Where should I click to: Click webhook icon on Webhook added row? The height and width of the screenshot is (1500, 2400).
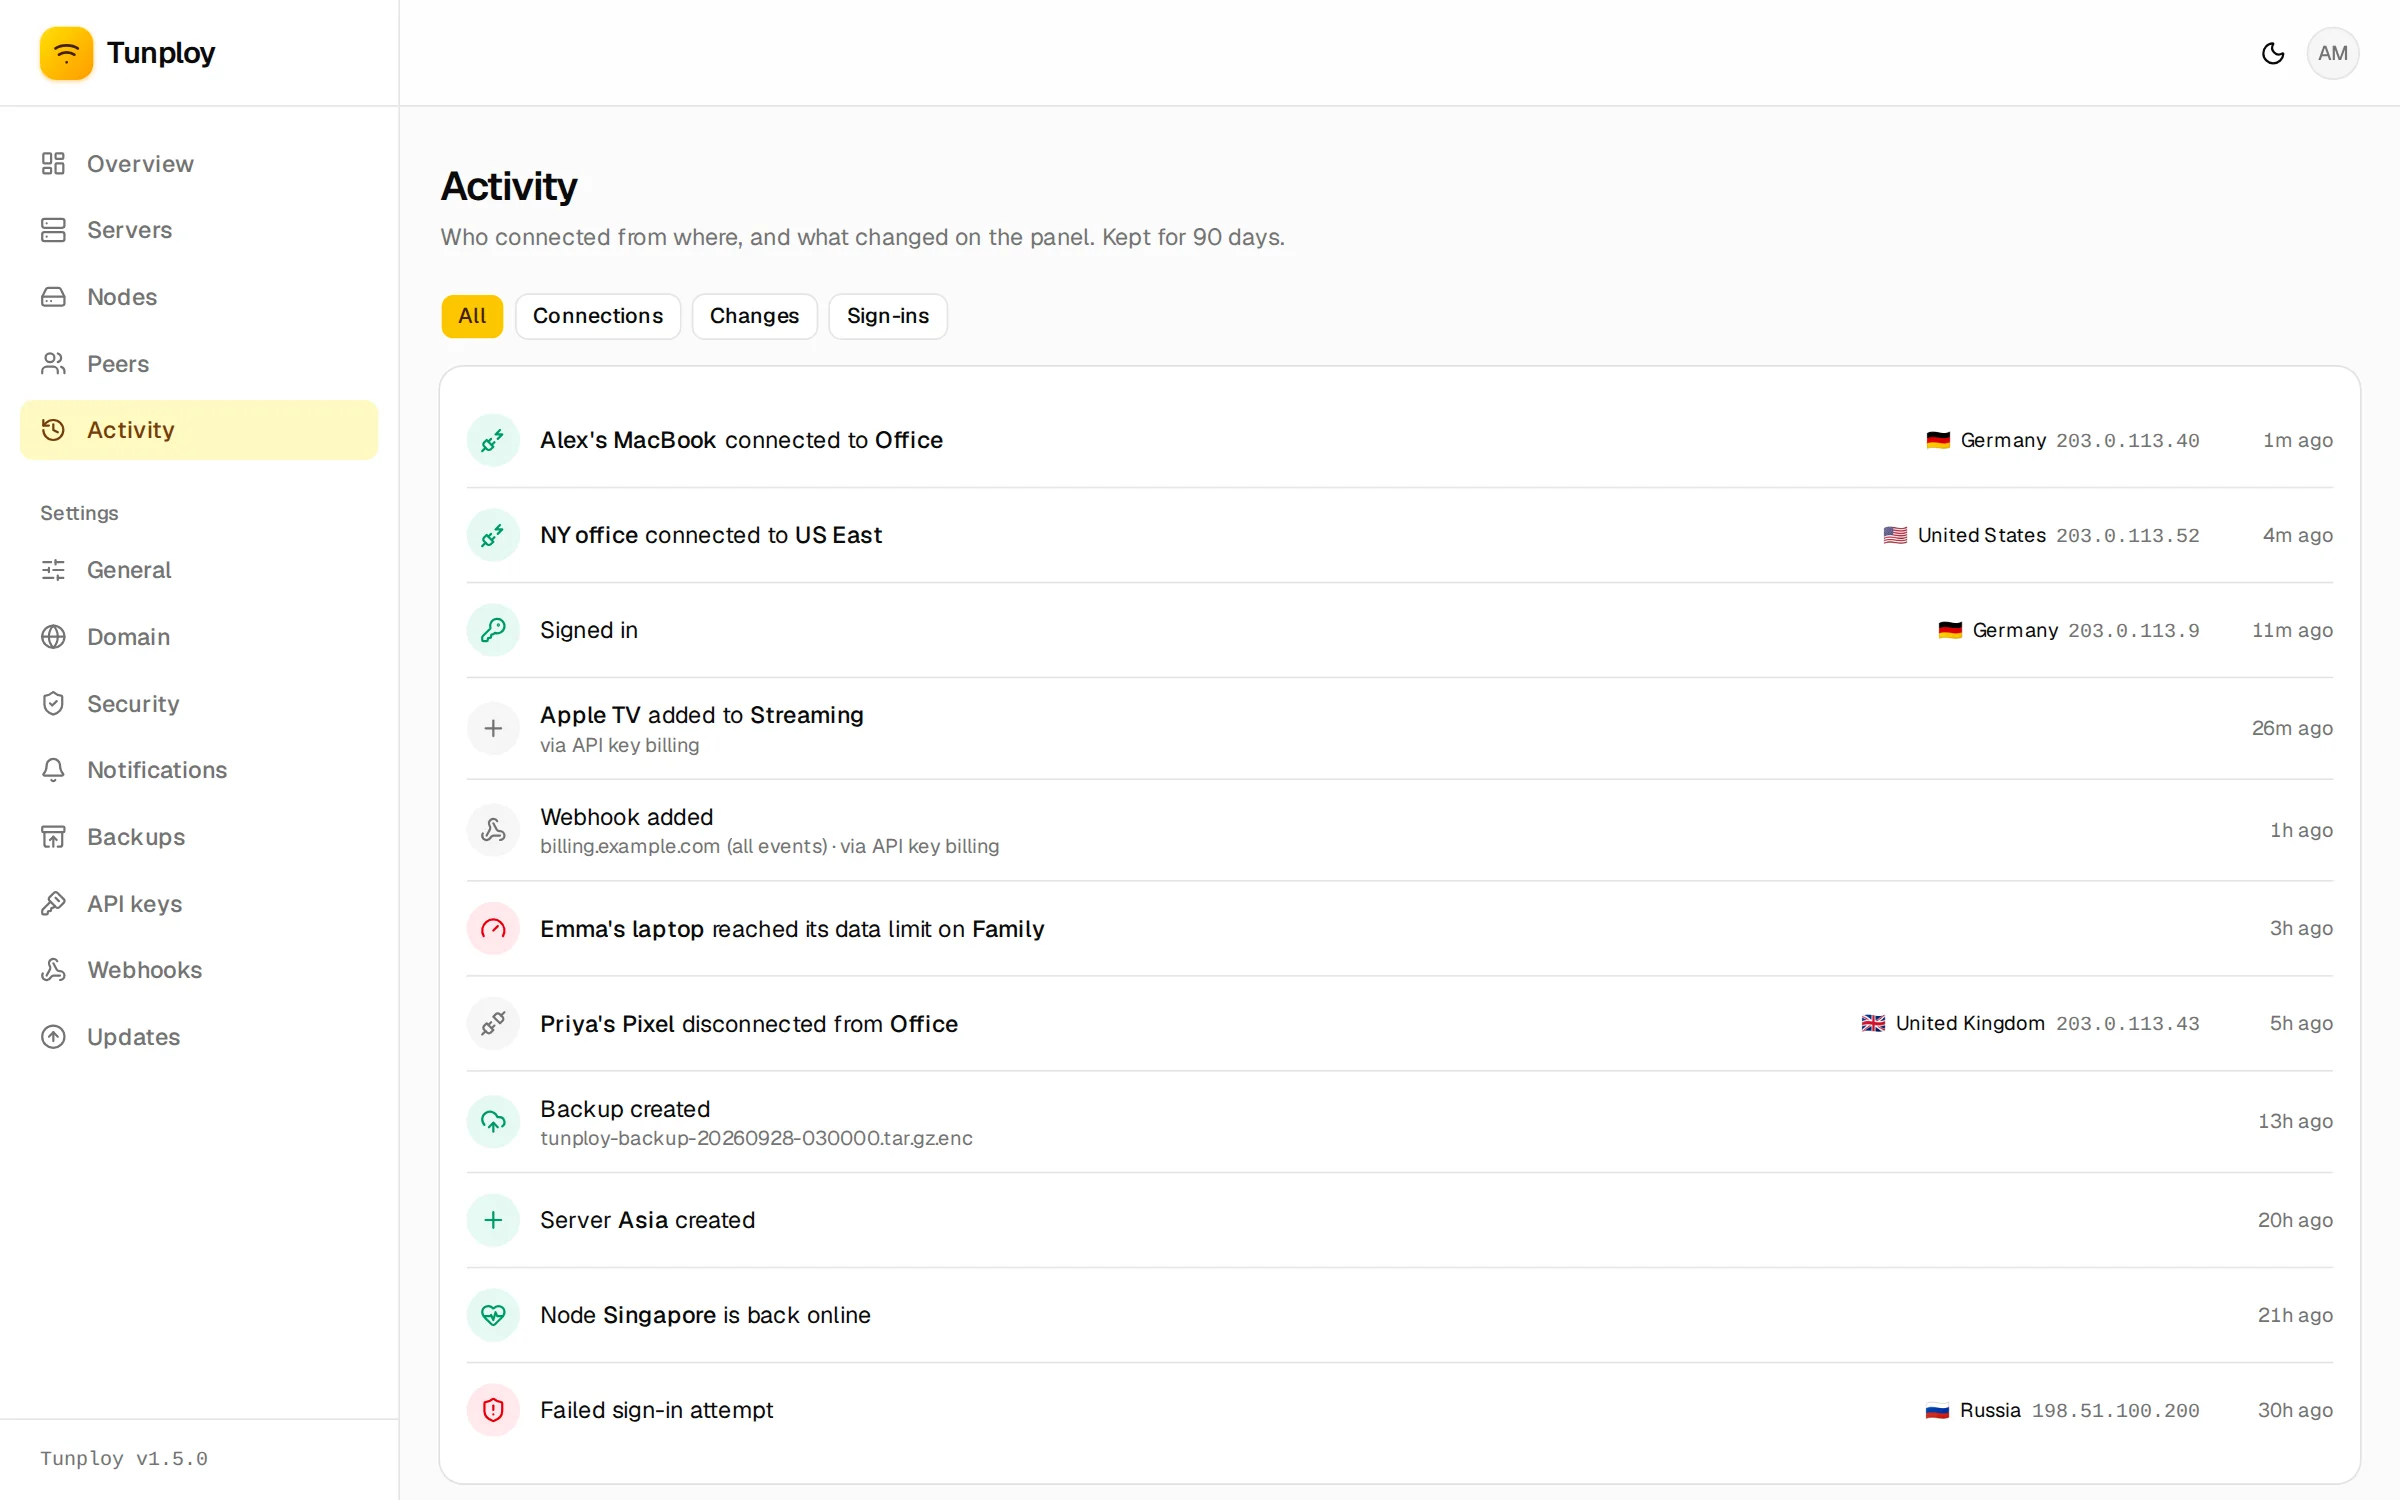[x=493, y=830]
